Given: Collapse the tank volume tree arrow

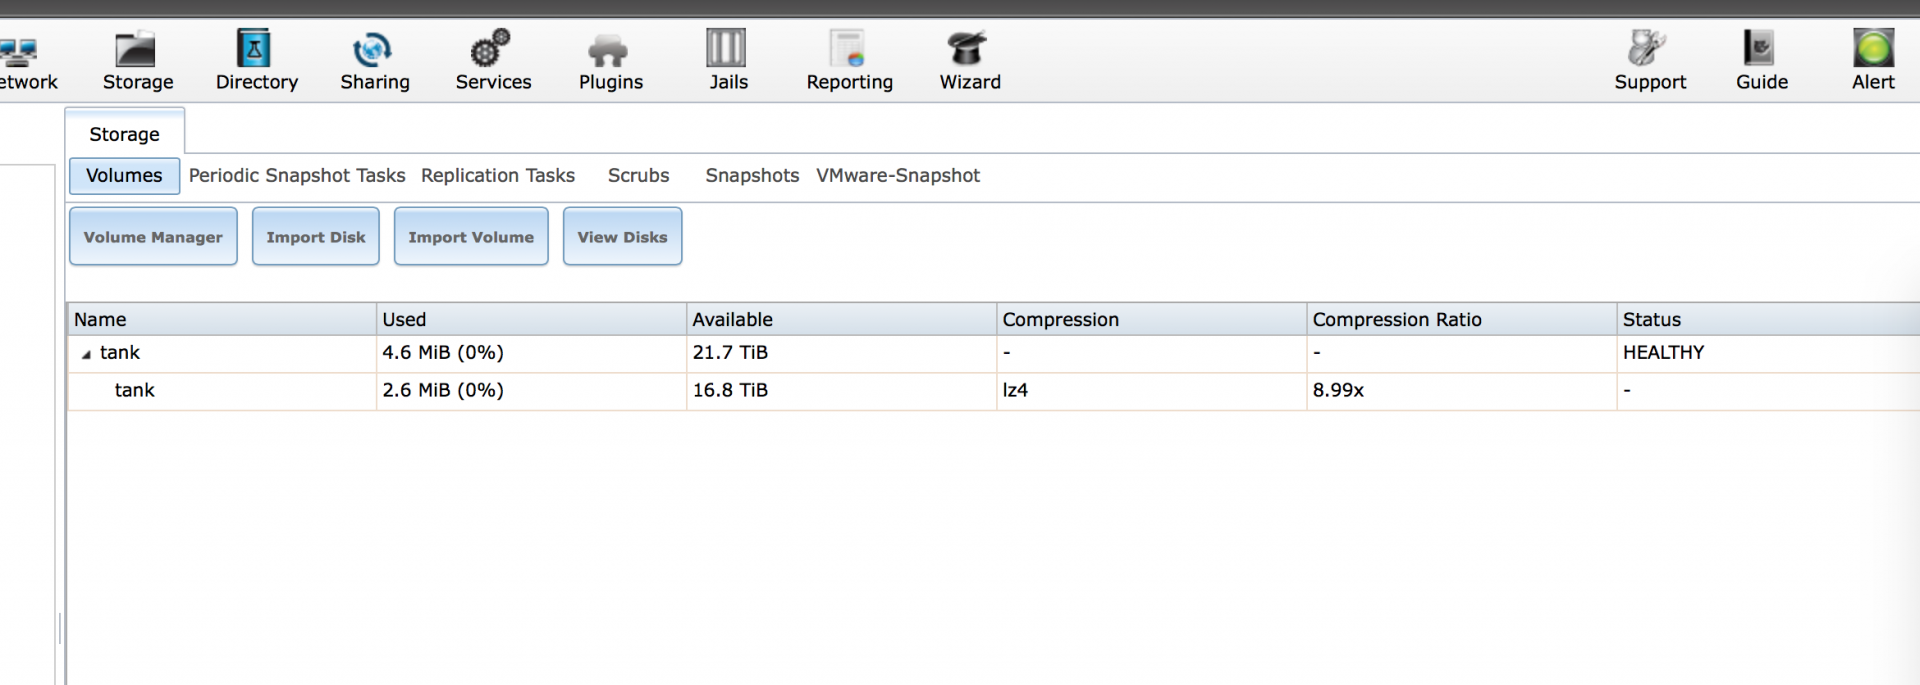Looking at the screenshot, I should point(86,354).
